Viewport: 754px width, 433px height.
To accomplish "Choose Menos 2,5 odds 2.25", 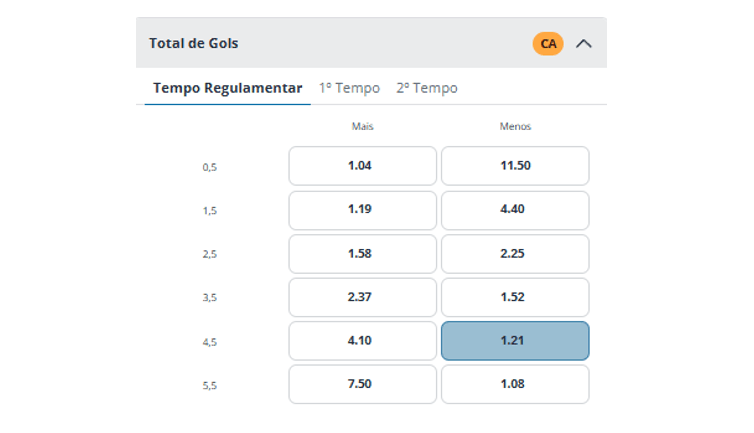I will point(515,254).
